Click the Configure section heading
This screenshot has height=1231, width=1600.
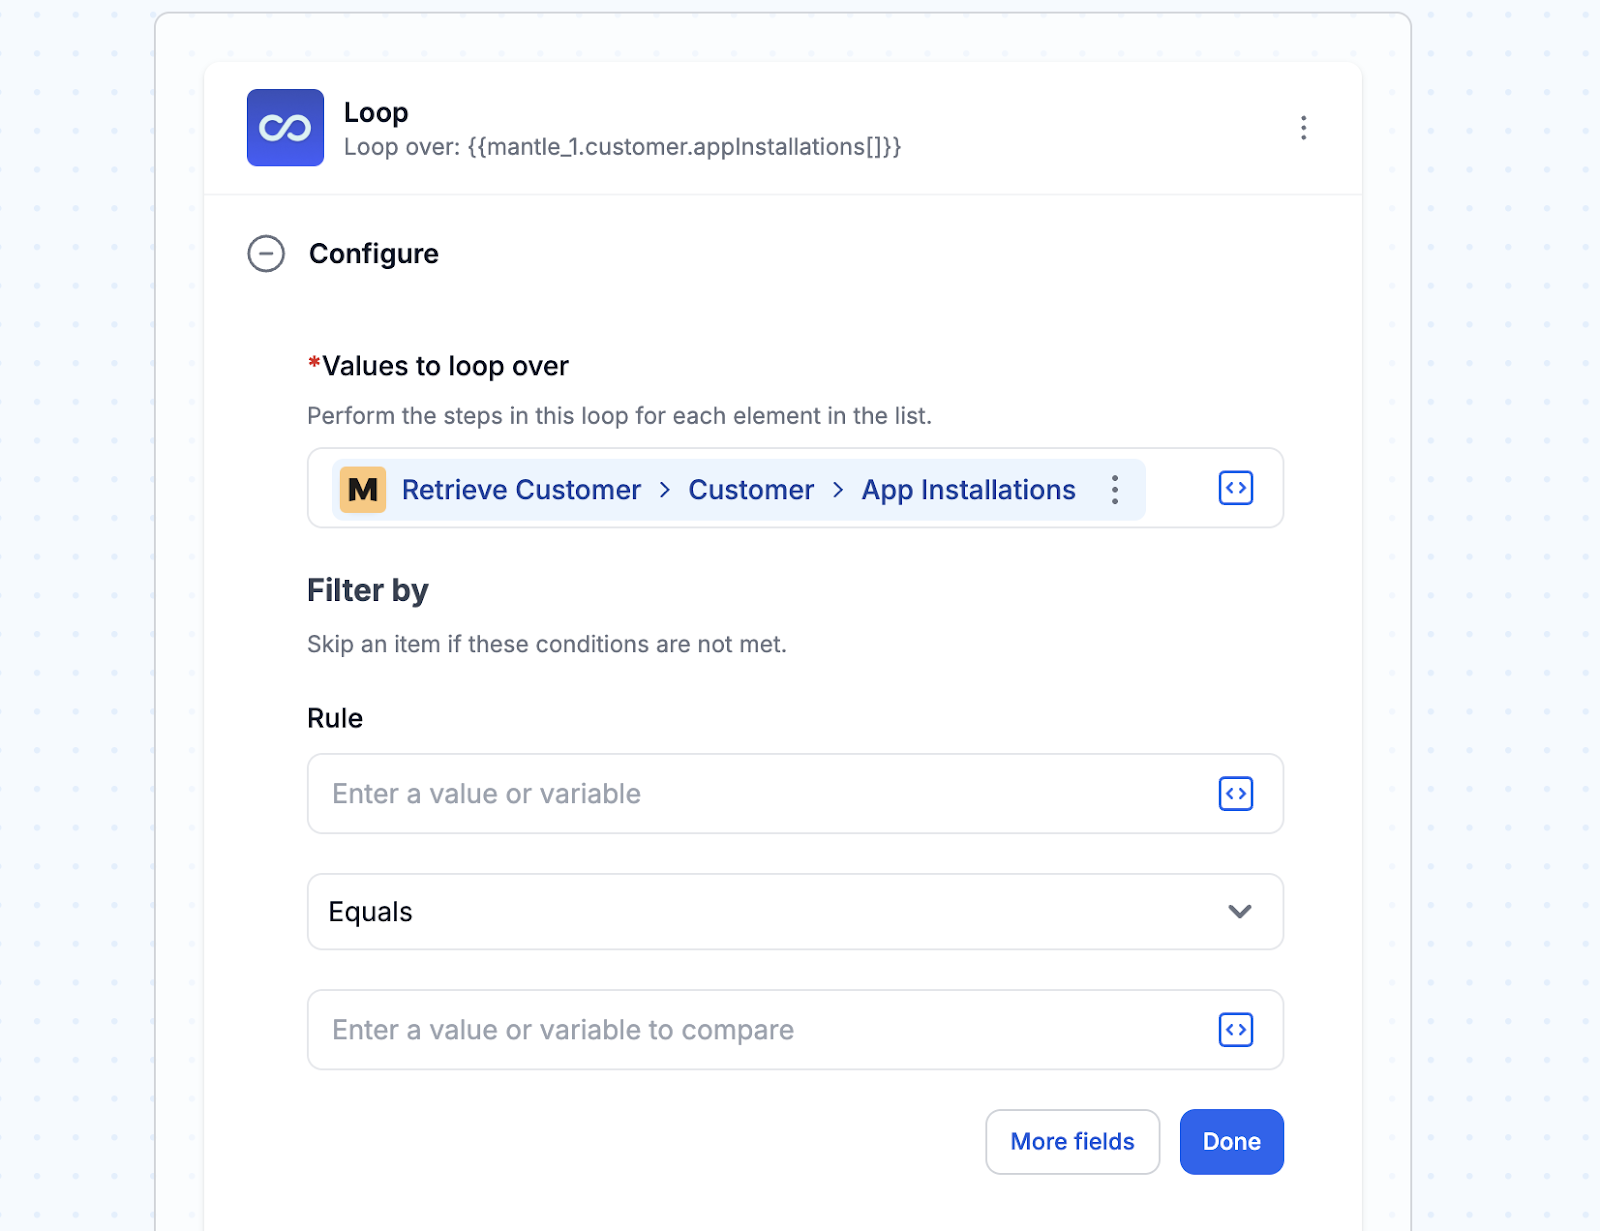(374, 254)
